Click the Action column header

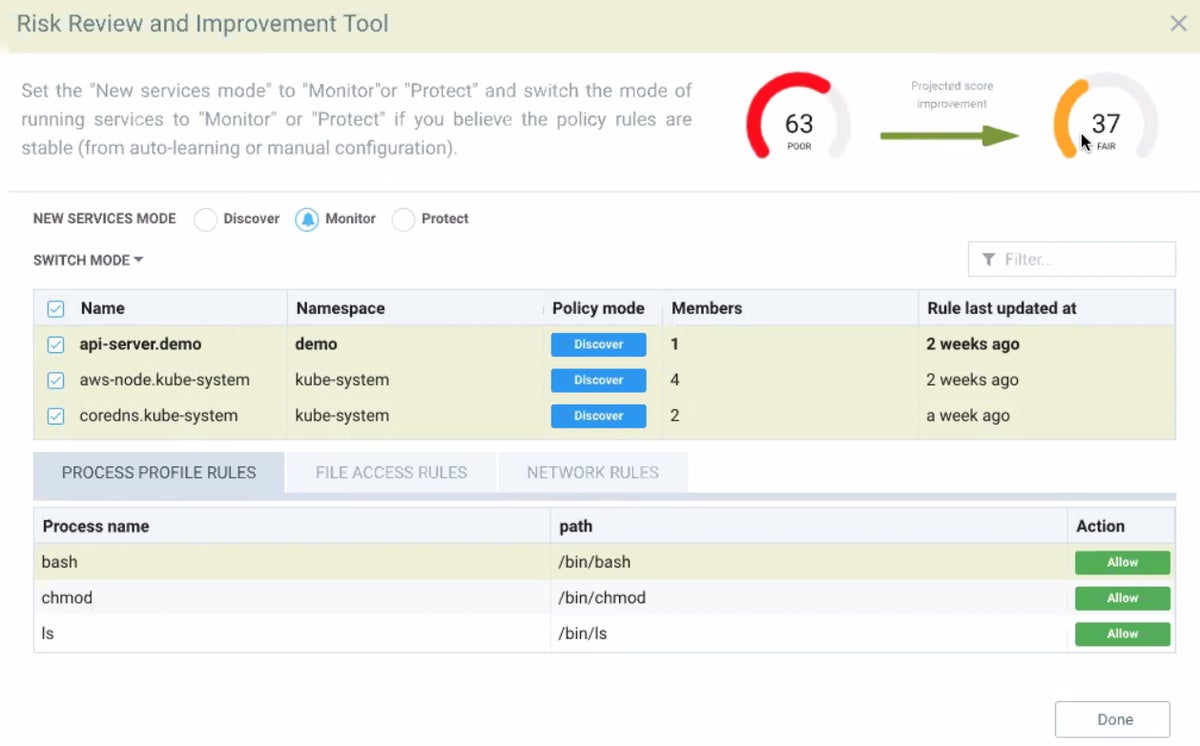pos(1100,526)
